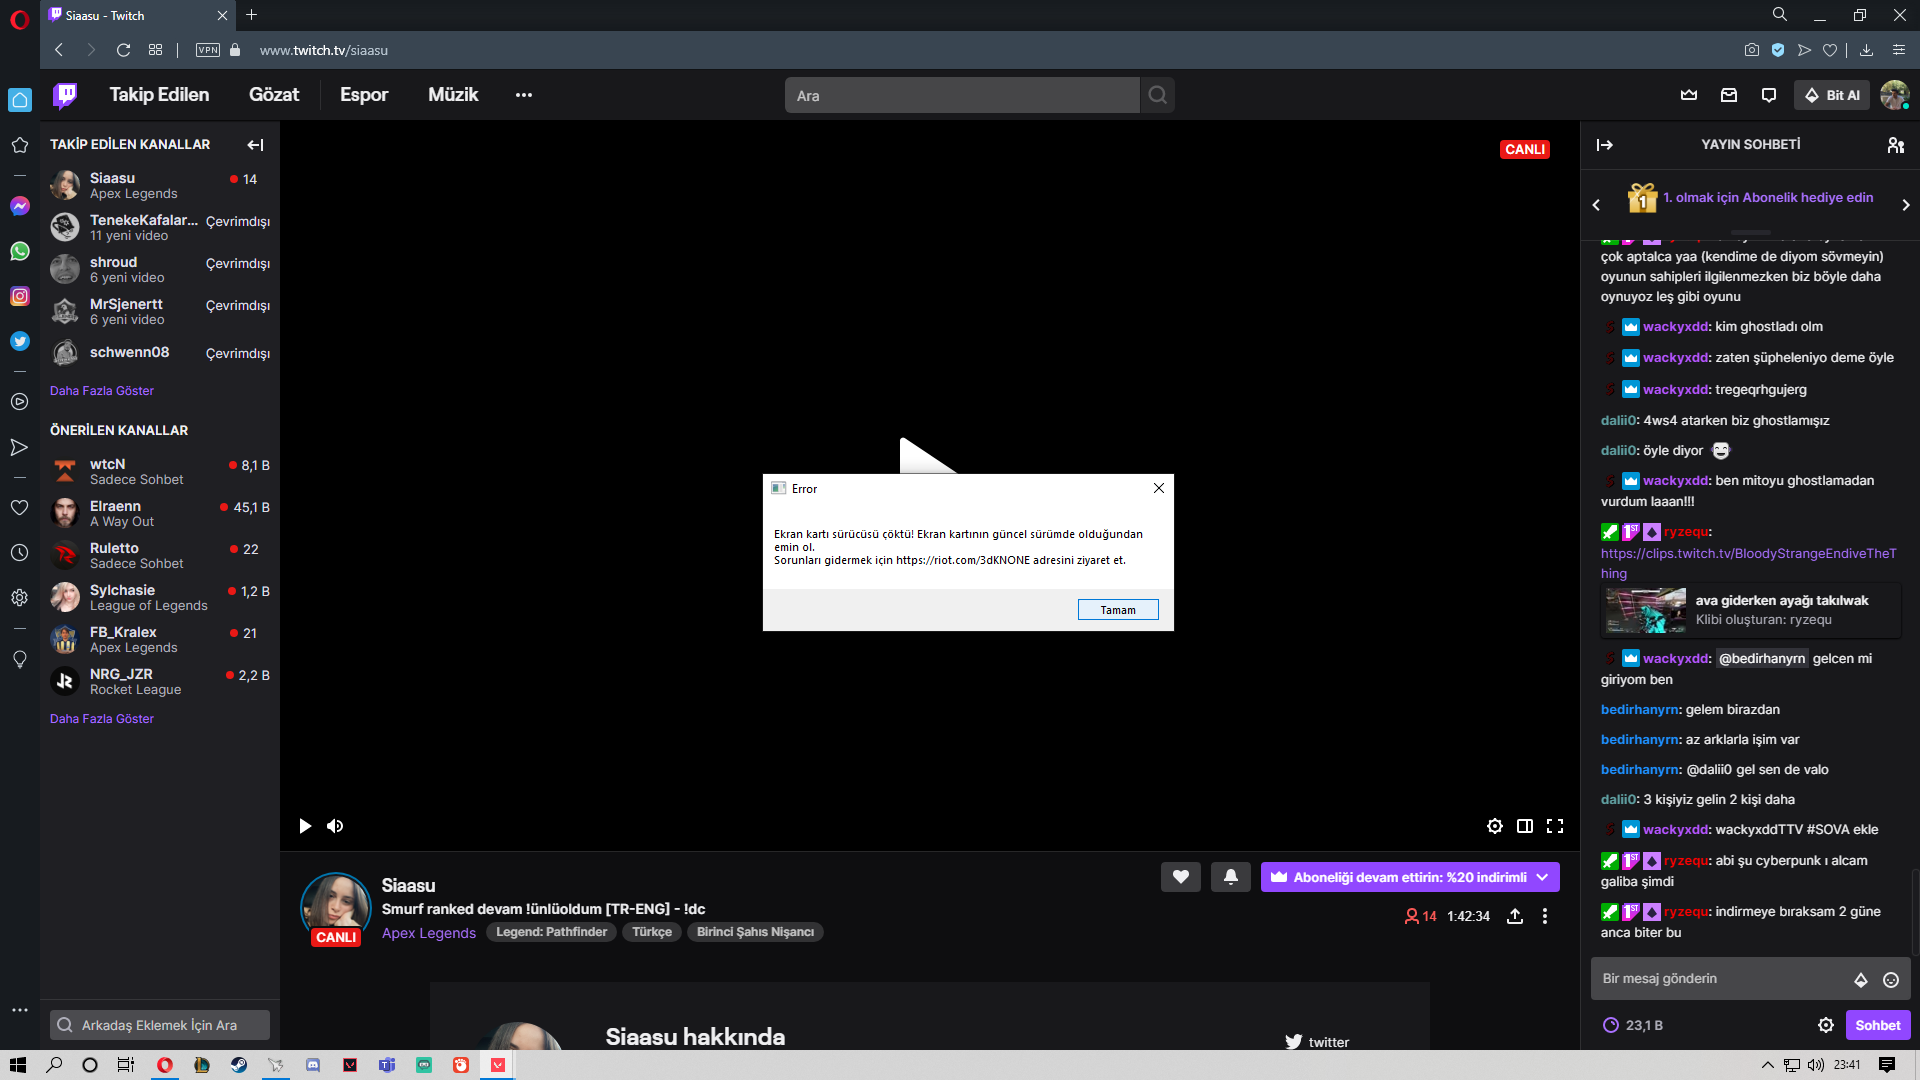This screenshot has width=1920, height=1080.
Task: Show next gift leaderboard item
Action: (1906, 205)
